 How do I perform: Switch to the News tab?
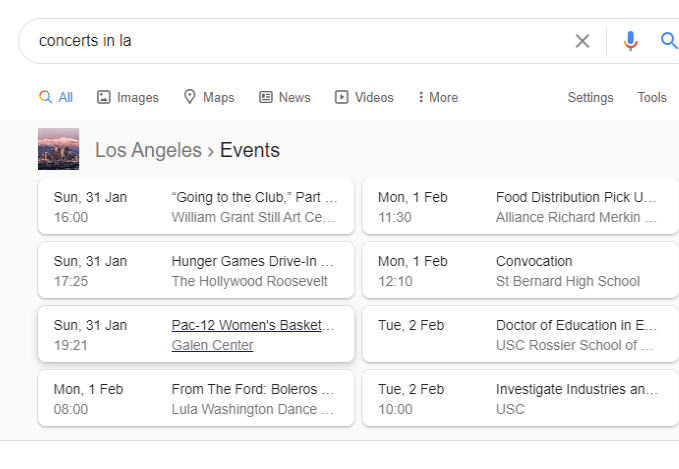click(285, 97)
